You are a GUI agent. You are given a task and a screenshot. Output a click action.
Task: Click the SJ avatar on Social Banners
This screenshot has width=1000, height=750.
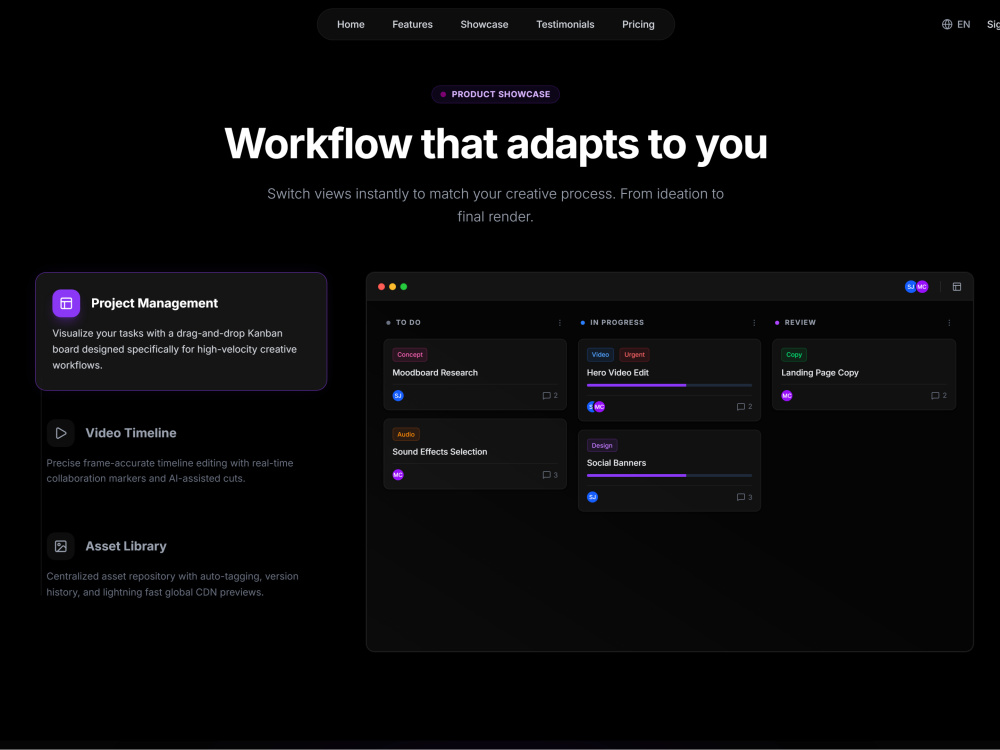[x=592, y=497]
